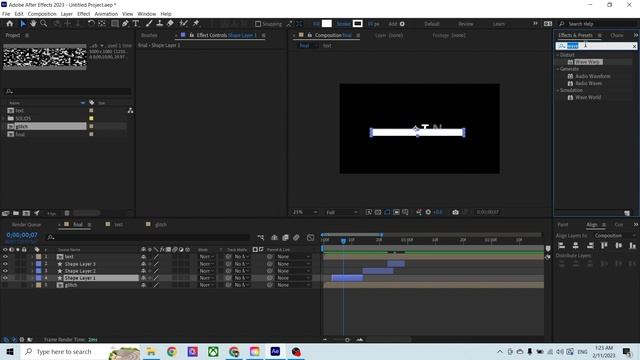Hide Shape Layer 3 visibility eye

tap(5, 264)
